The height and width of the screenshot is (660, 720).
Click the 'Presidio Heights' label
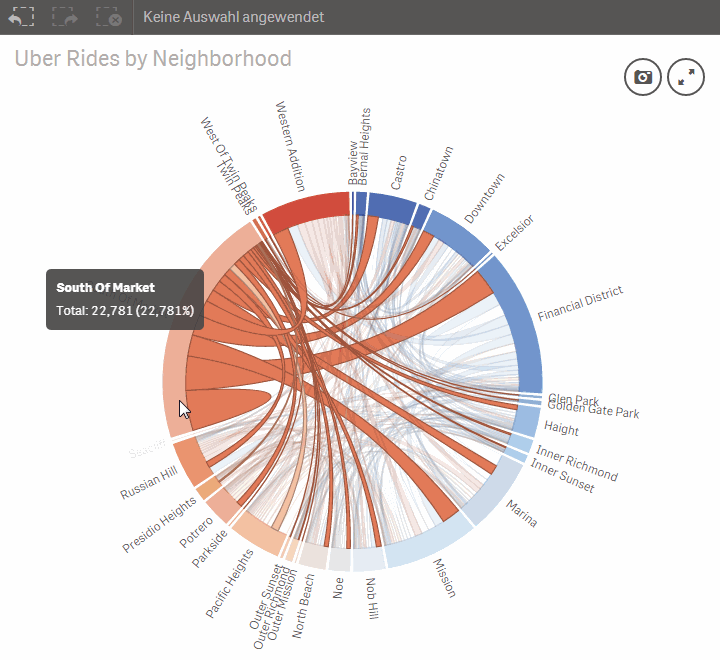pos(159,524)
